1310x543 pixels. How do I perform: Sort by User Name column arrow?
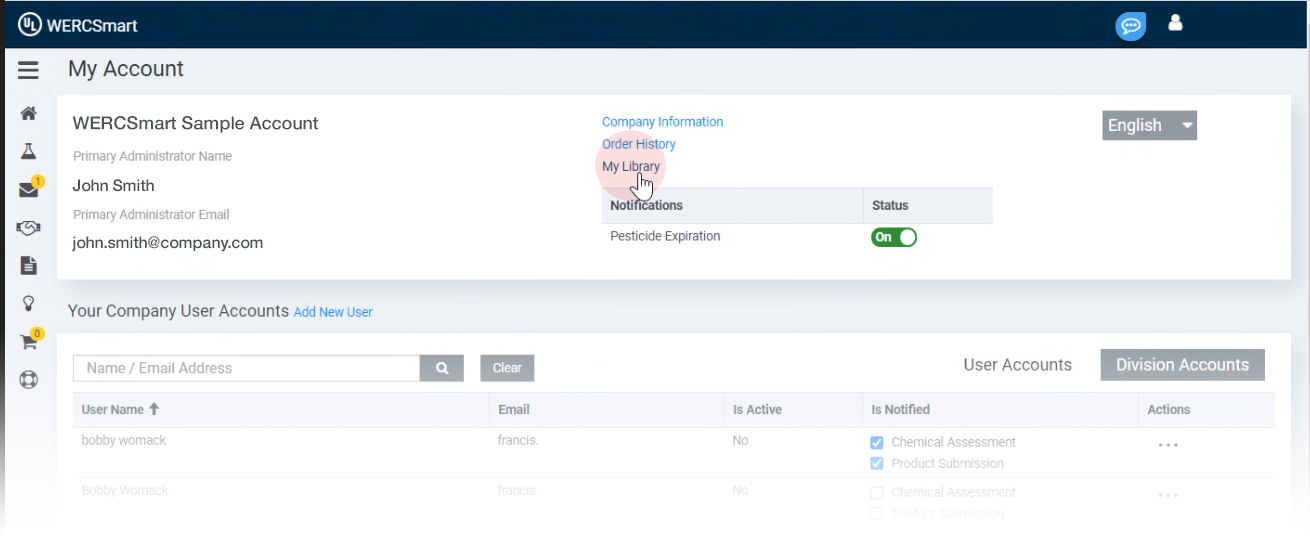point(154,409)
